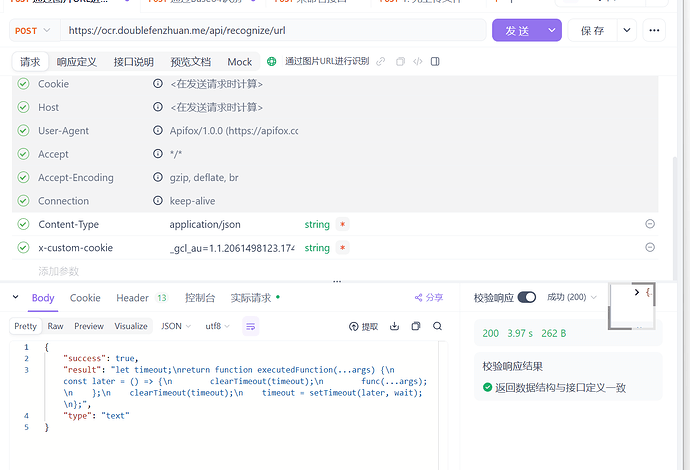Click the info icon in the Accept row
Screen dimensions: 690x470
pyautogui.click(x=158, y=154)
